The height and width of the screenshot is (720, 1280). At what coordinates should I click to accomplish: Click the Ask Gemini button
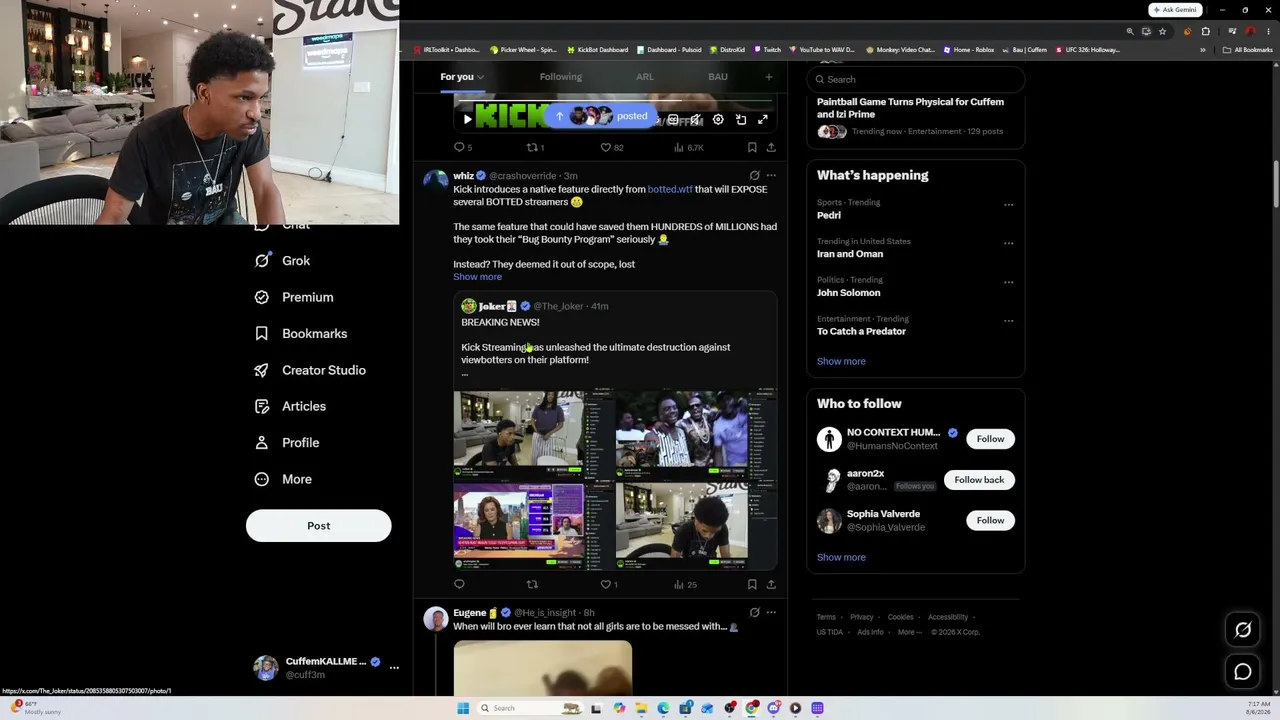(1175, 10)
